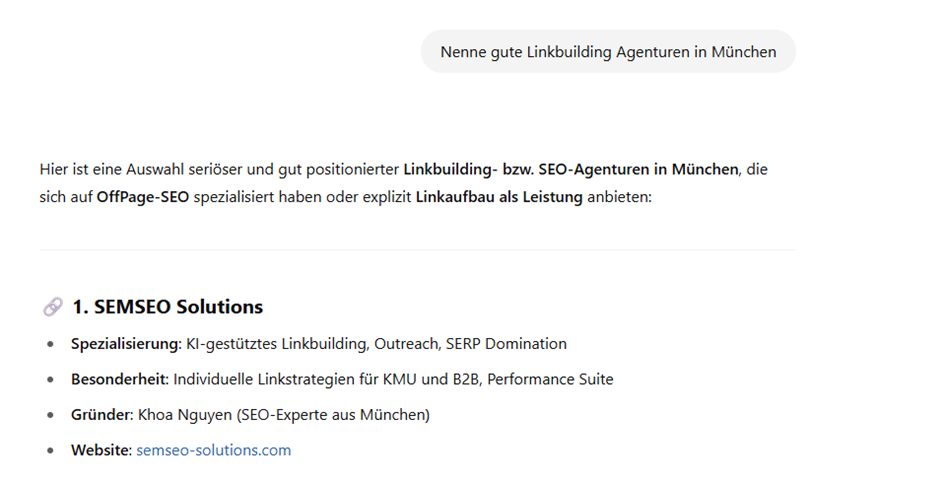Image resolution: width=945 pixels, height=483 pixels.
Task: Click the 'Gründer:' label
Action: pos(102,415)
